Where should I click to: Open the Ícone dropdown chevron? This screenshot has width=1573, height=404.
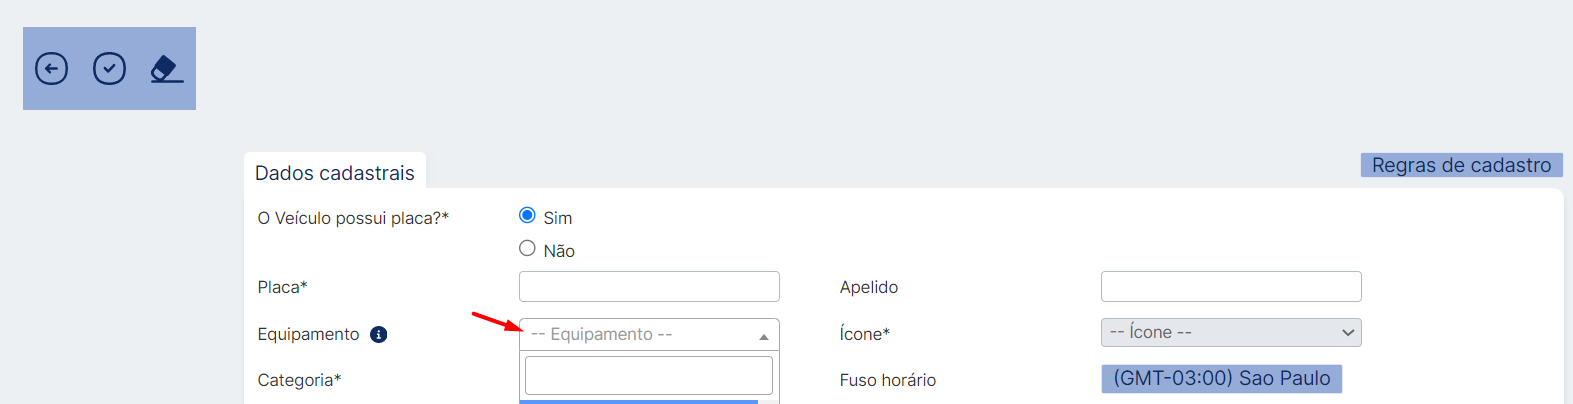click(1347, 333)
